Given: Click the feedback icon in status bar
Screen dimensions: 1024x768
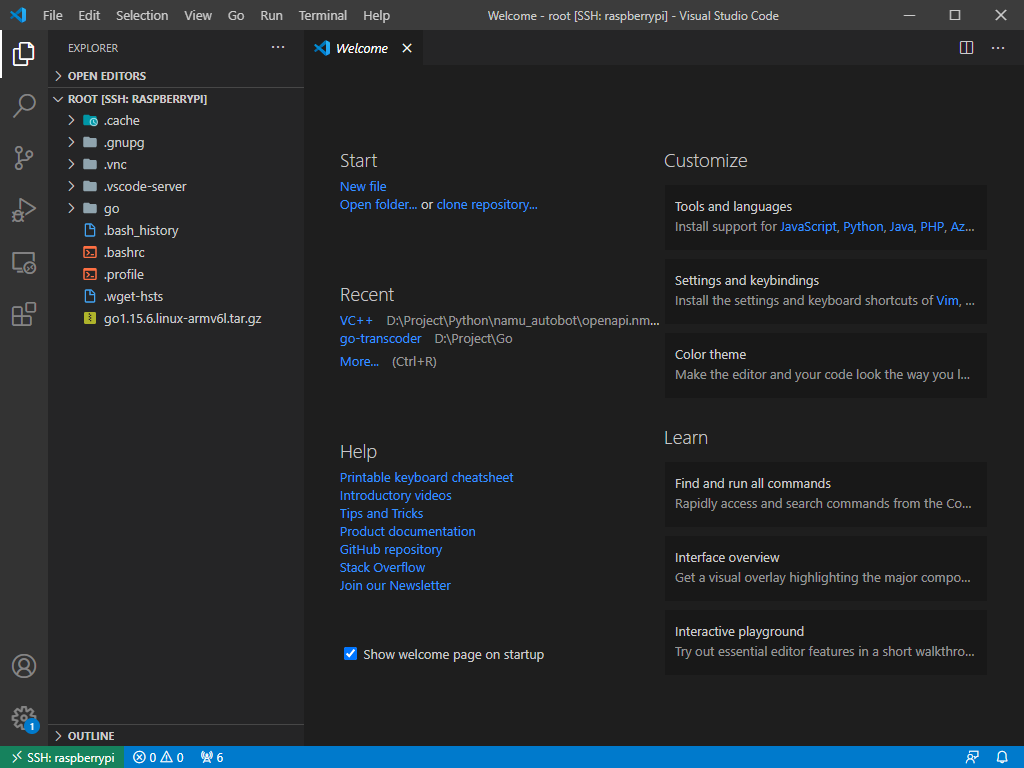Looking at the screenshot, I should [972, 757].
